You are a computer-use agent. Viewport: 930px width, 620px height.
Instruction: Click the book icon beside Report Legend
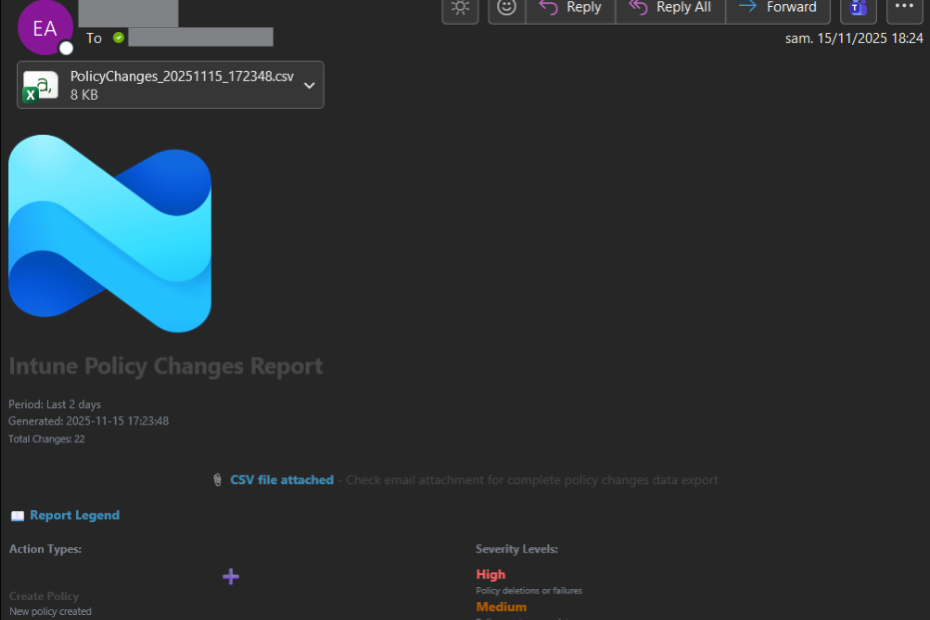coord(17,516)
